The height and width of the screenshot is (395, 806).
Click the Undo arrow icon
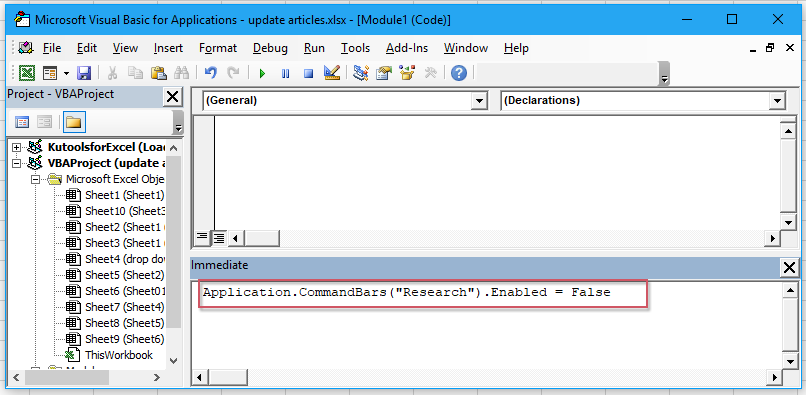(x=210, y=73)
